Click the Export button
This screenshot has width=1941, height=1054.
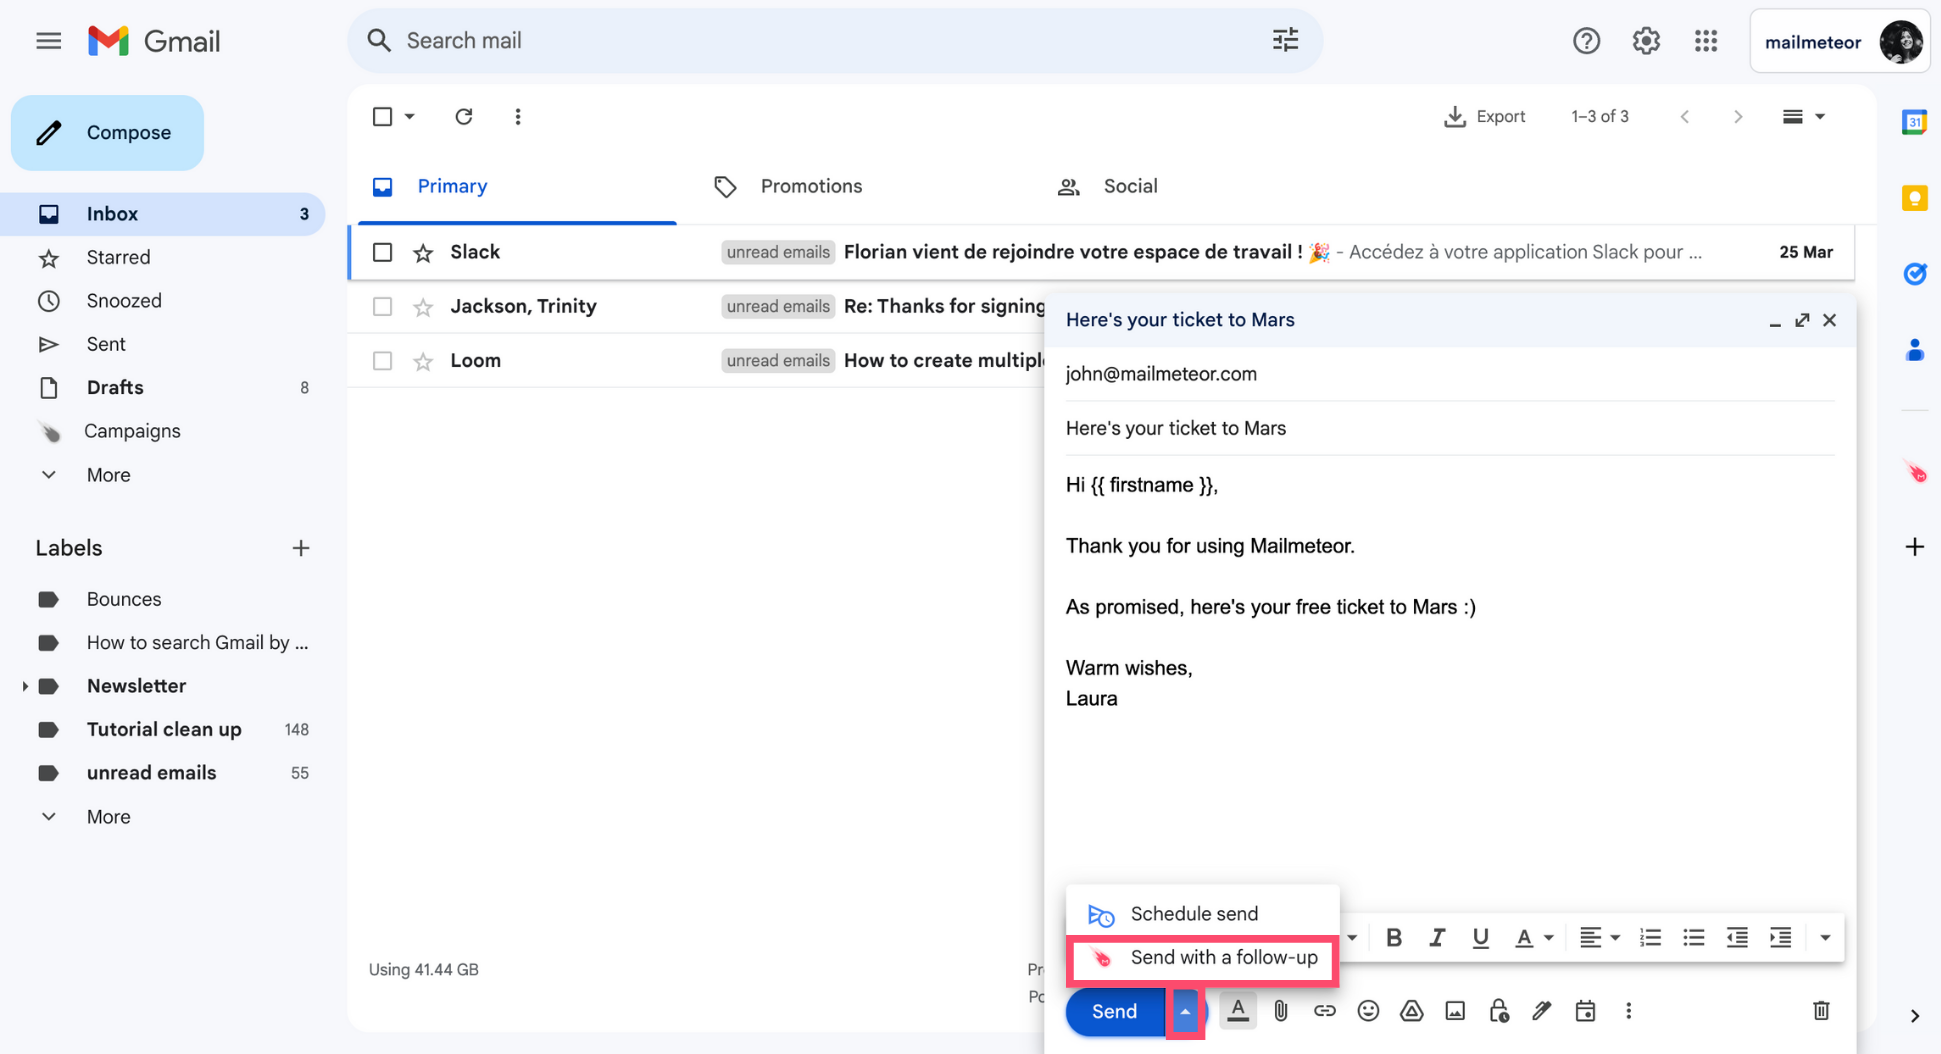[x=1485, y=117]
